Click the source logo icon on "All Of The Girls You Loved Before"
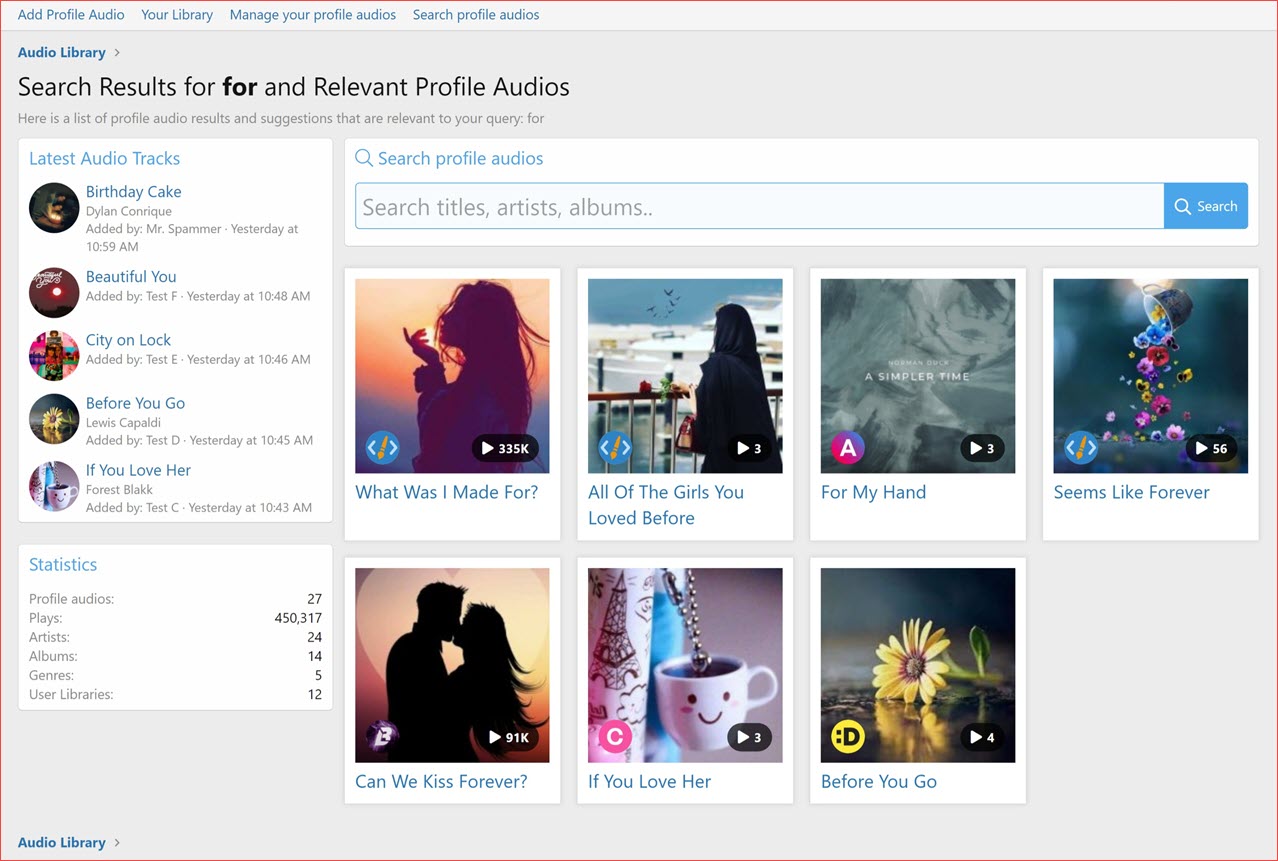The height and width of the screenshot is (861, 1278). pos(614,448)
